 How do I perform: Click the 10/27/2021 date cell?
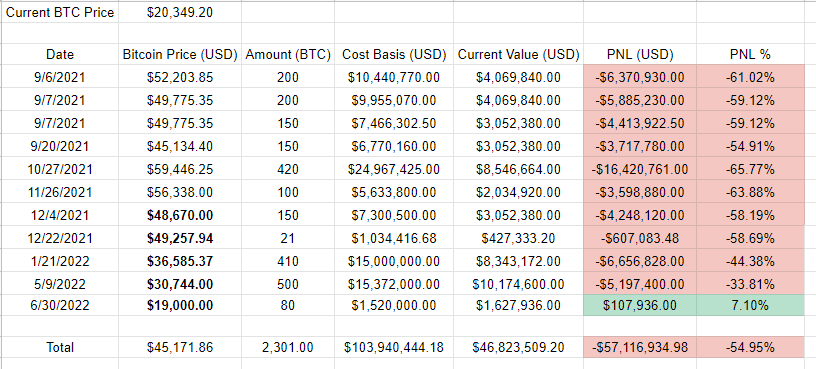pyautogui.click(x=60, y=169)
